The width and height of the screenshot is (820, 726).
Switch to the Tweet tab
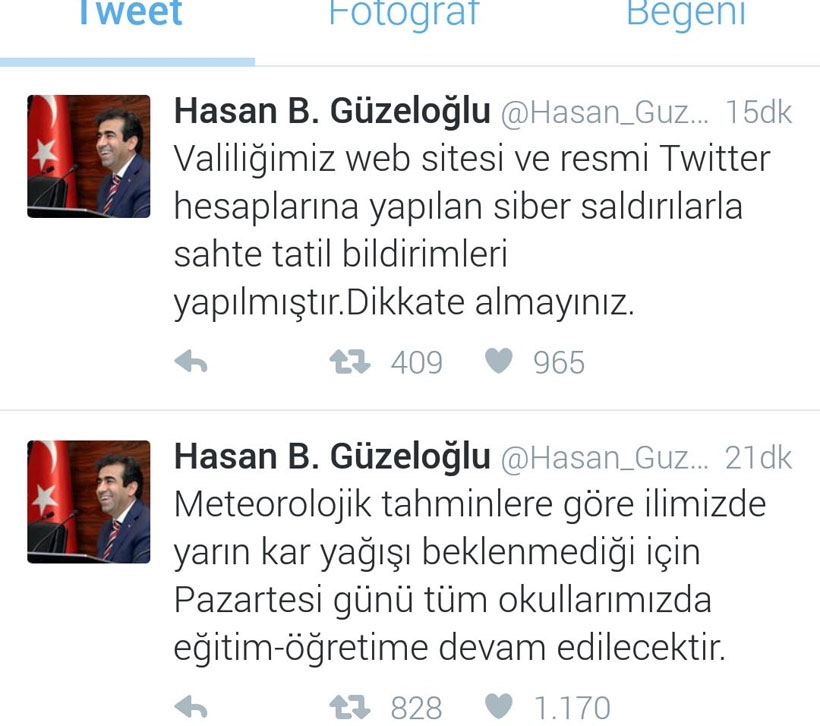(130, 13)
